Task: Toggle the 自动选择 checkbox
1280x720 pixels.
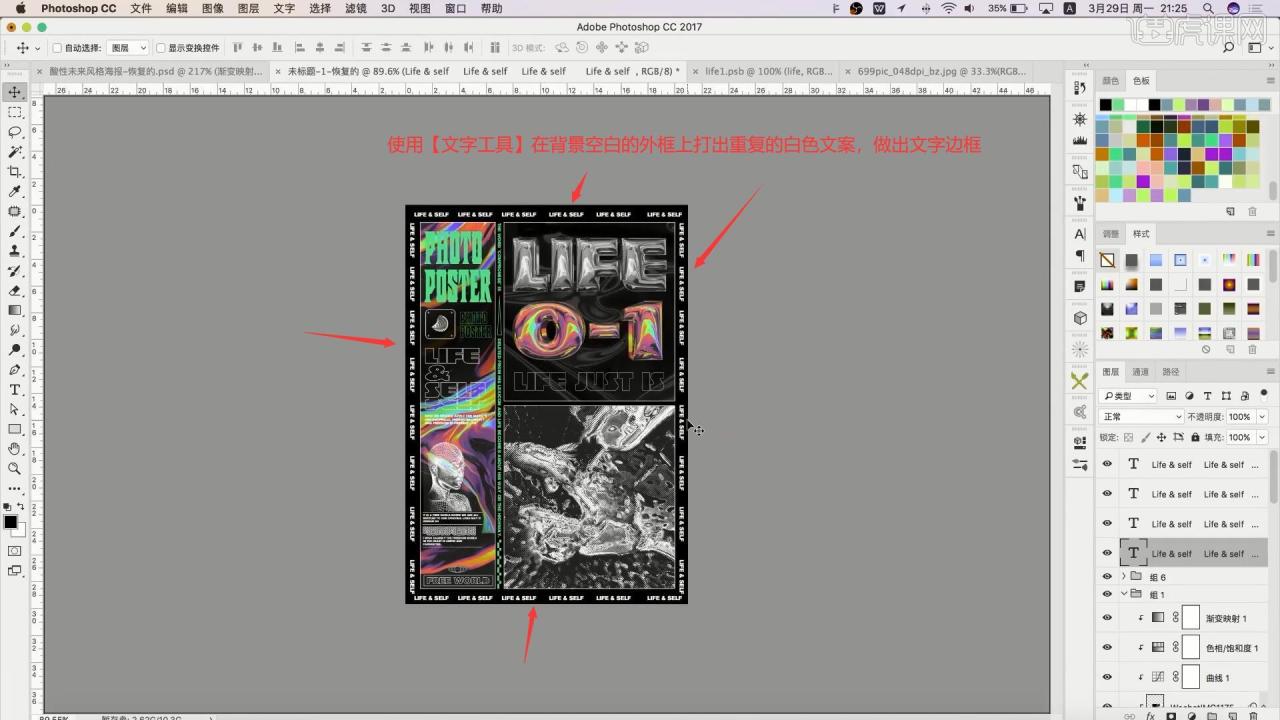Action: [57, 48]
